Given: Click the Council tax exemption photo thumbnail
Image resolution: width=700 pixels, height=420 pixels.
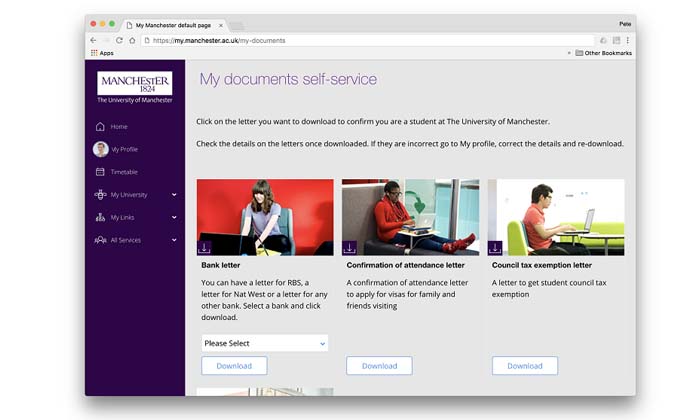Looking at the screenshot, I should coord(556,217).
